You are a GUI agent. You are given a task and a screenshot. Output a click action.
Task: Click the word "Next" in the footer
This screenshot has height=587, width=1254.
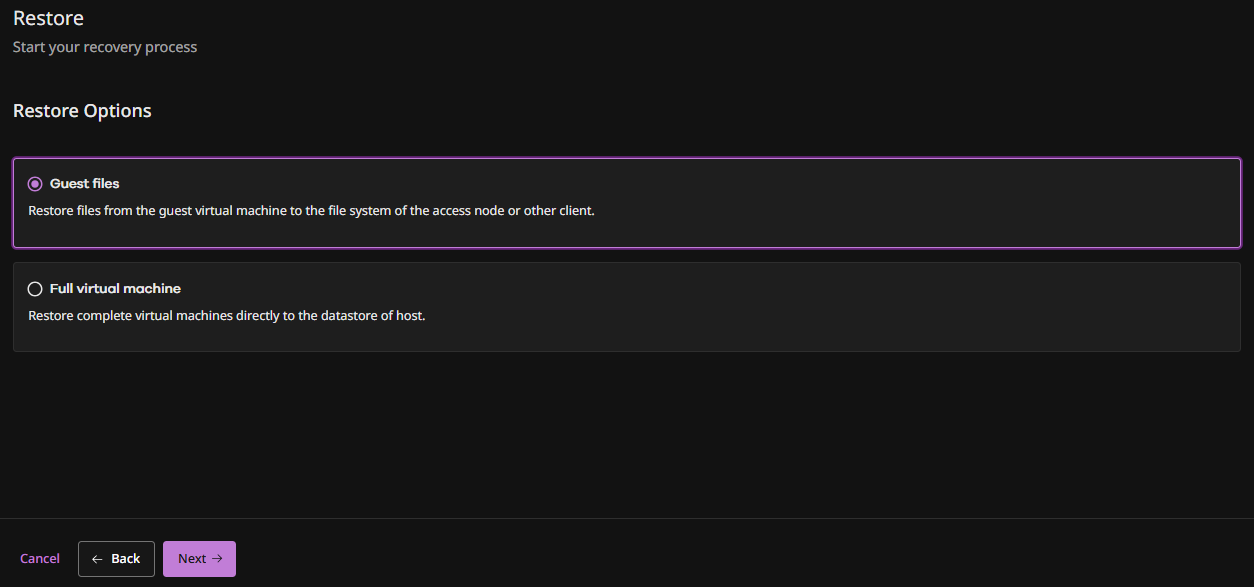coord(192,559)
